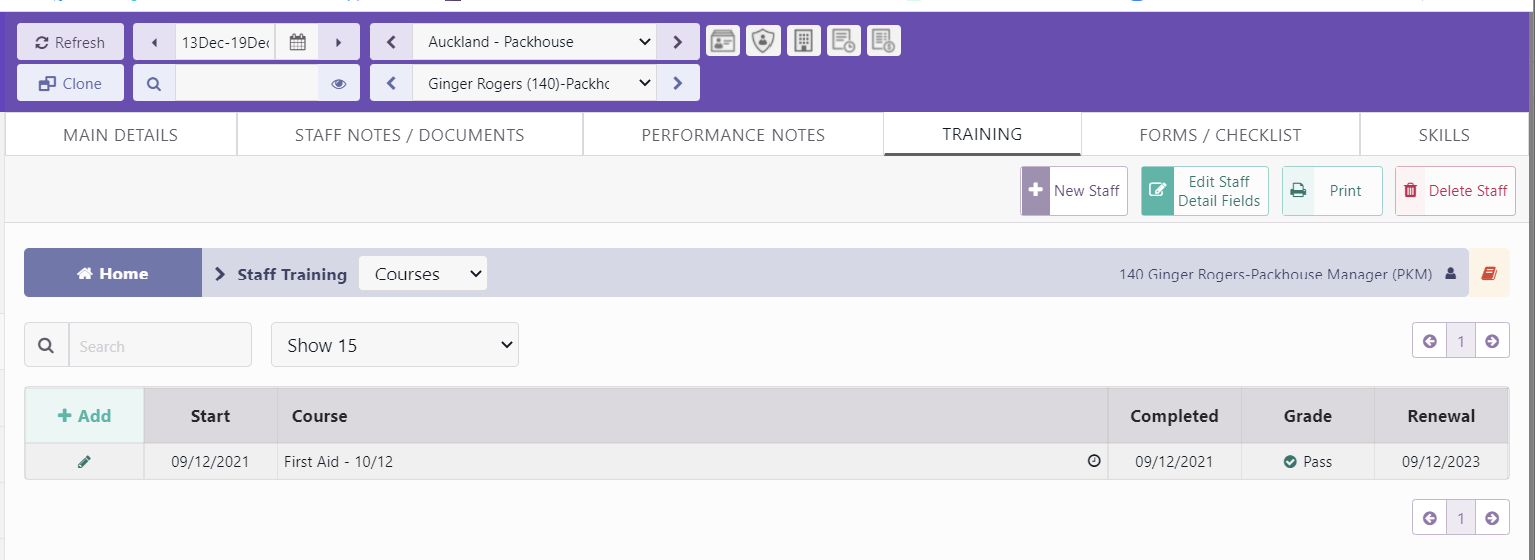This screenshot has height=560, width=1535.
Task: Open the staff ID card icon
Action: (x=723, y=41)
